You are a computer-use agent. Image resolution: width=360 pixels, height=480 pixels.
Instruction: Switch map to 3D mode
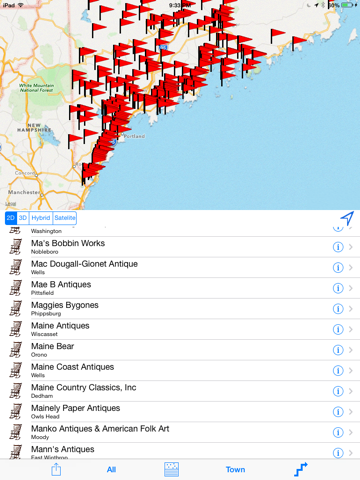23,218
